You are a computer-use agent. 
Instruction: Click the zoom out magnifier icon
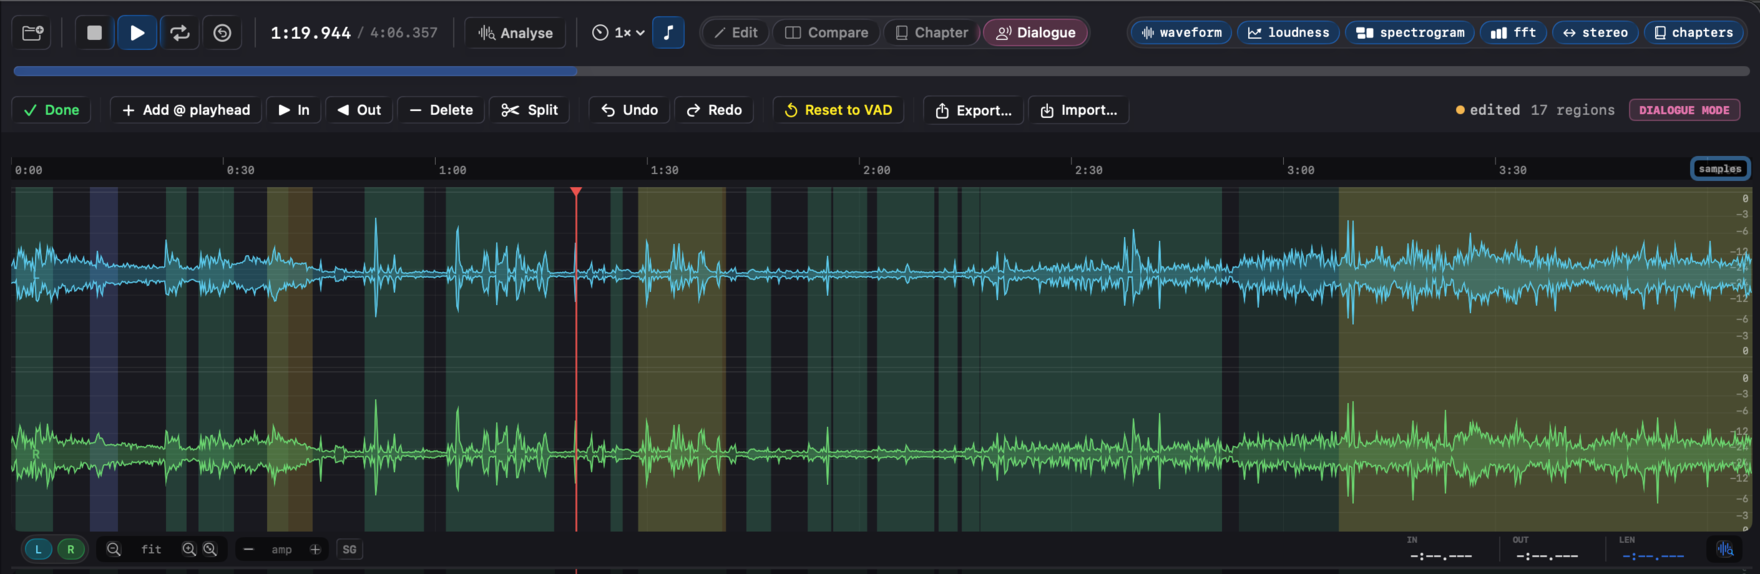tap(114, 549)
